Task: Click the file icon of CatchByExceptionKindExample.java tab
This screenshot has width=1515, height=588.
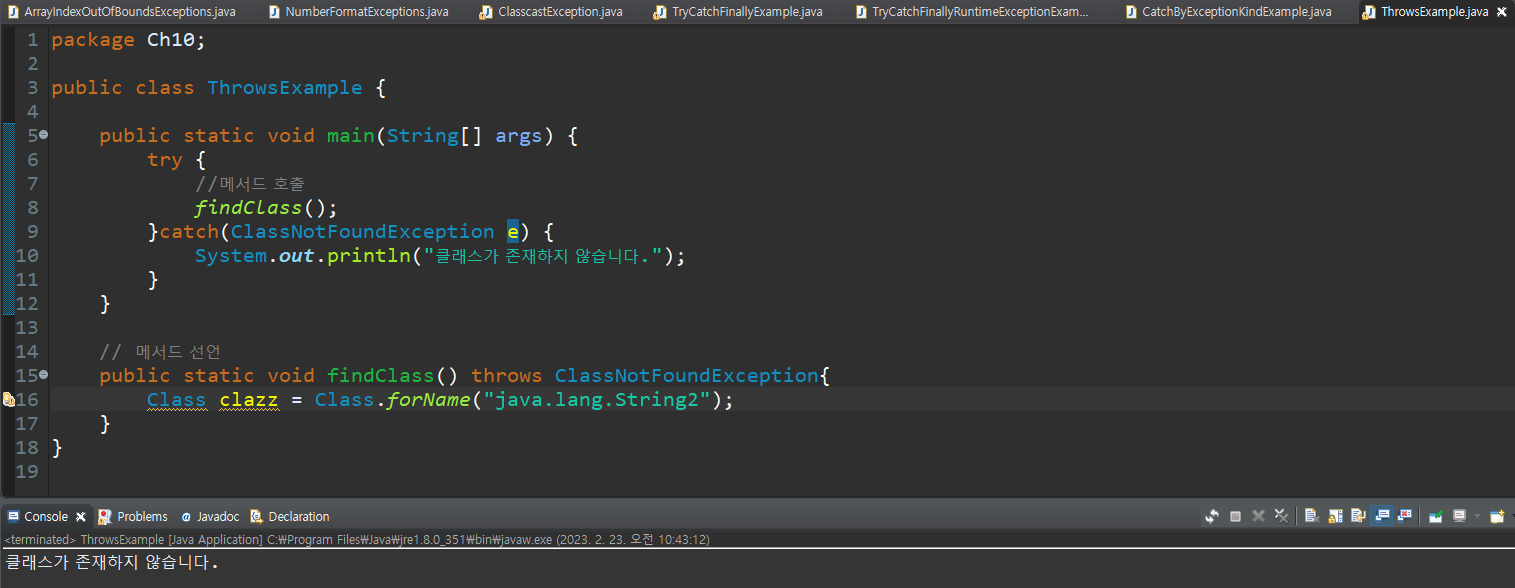Action: (x=1131, y=12)
